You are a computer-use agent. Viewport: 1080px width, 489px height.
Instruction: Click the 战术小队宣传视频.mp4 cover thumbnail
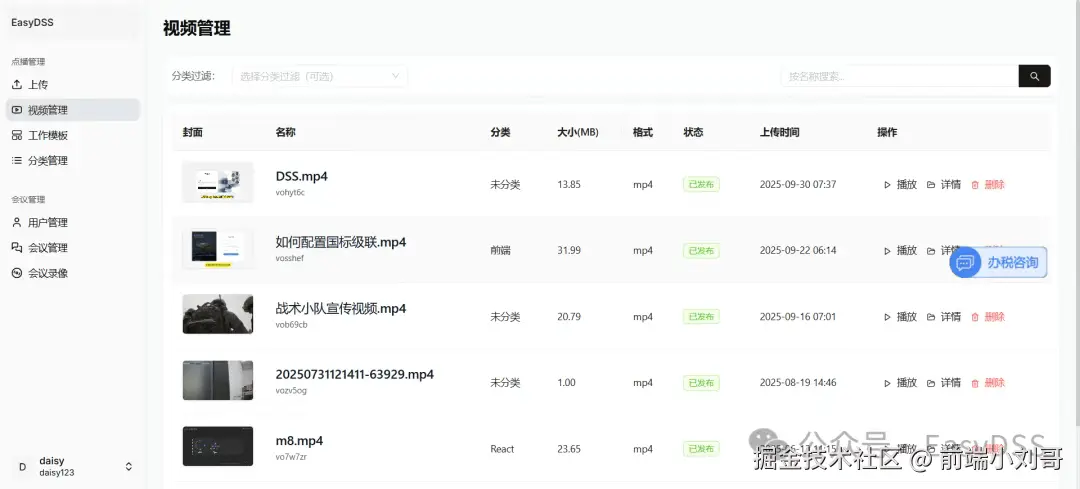tap(218, 314)
